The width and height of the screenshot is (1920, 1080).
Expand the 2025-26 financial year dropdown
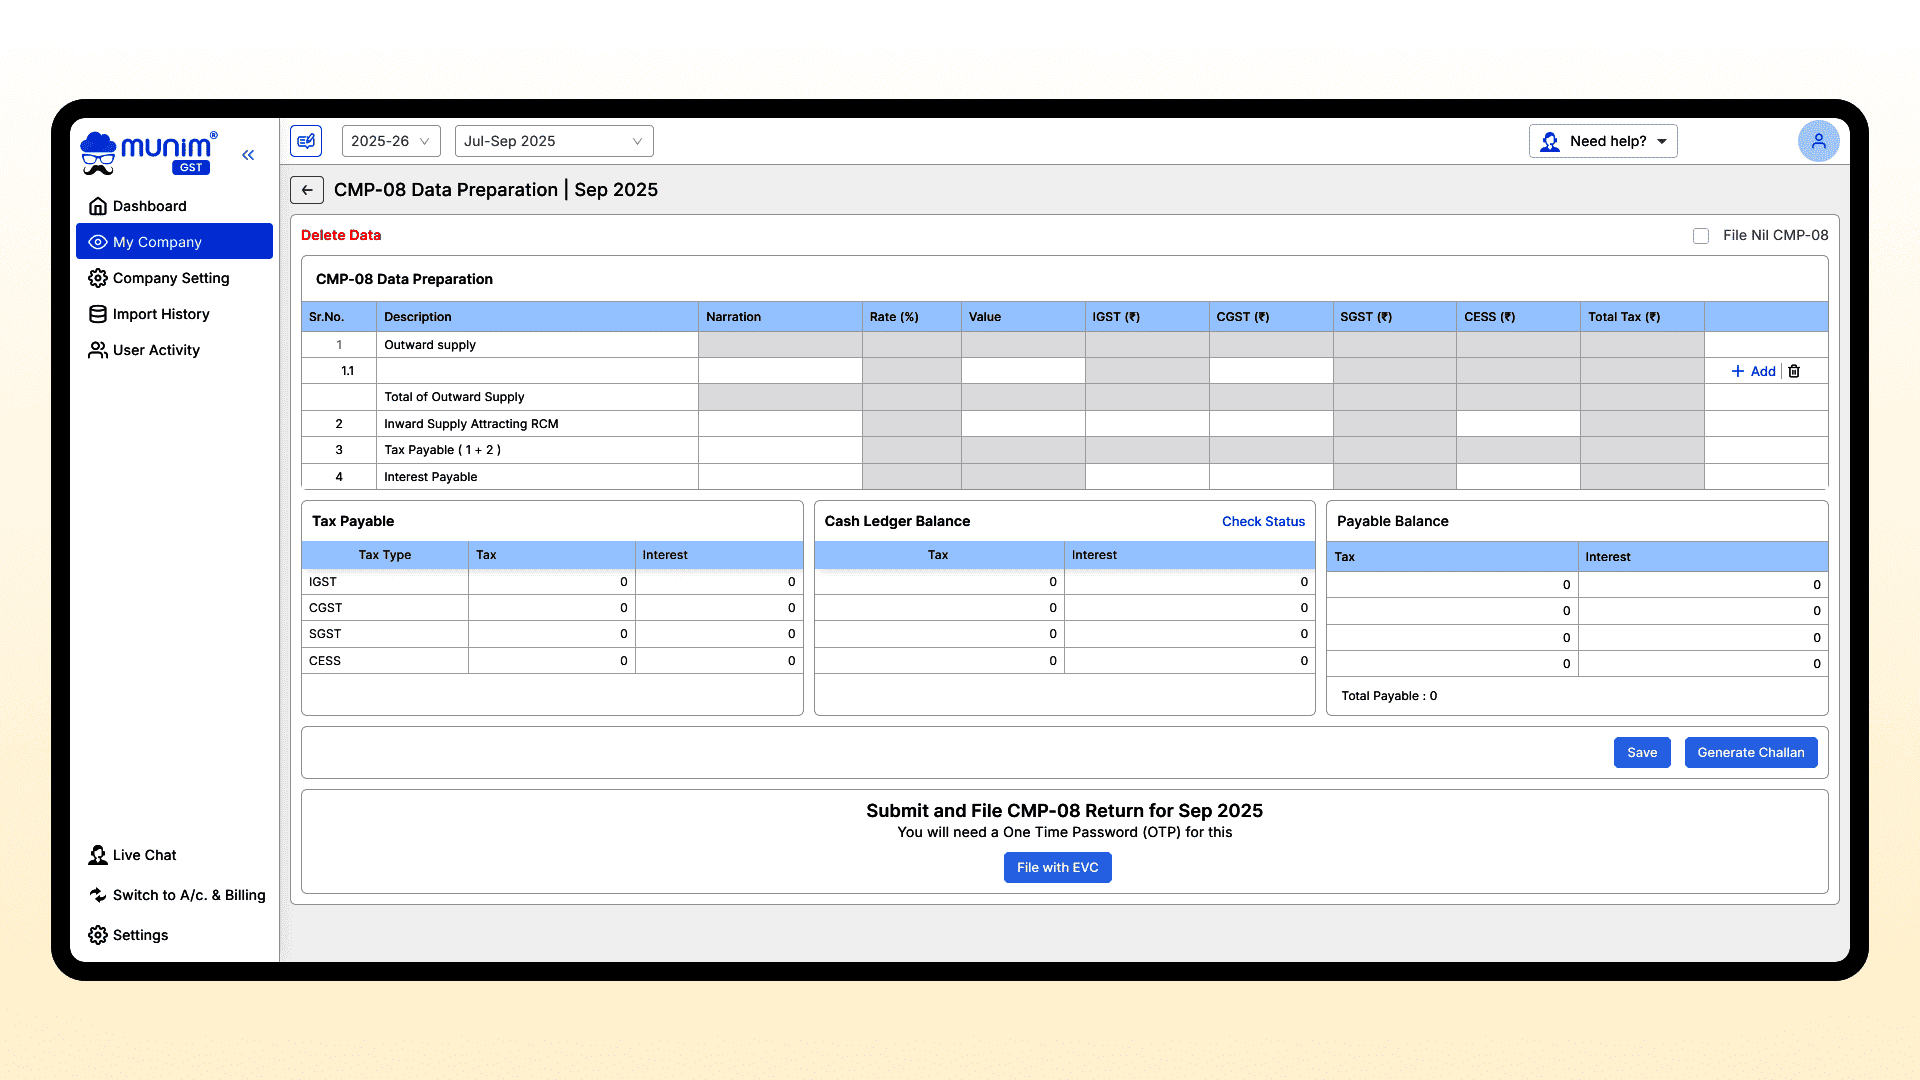click(x=391, y=141)
